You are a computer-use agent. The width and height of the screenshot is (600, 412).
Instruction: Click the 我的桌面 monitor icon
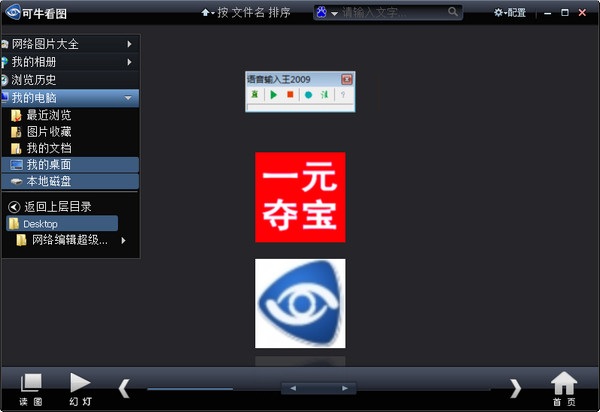(16, 165)
